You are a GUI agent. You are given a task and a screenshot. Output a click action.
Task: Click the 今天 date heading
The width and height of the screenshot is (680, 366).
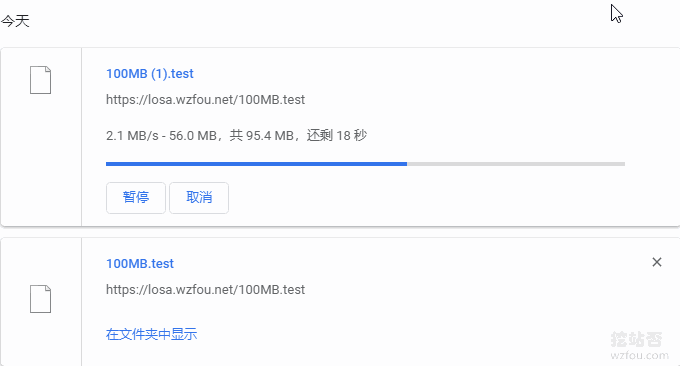point(15,21)
